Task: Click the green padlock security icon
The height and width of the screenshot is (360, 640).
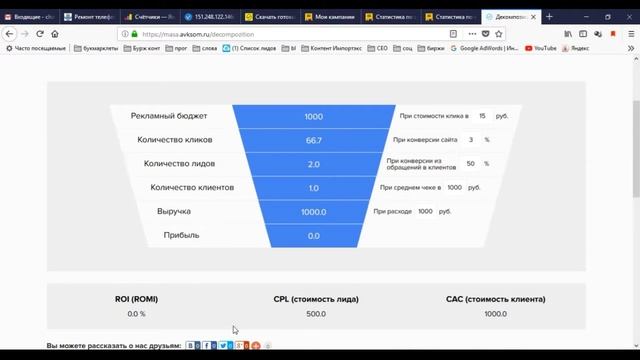Action: click(x=134, y=34)
